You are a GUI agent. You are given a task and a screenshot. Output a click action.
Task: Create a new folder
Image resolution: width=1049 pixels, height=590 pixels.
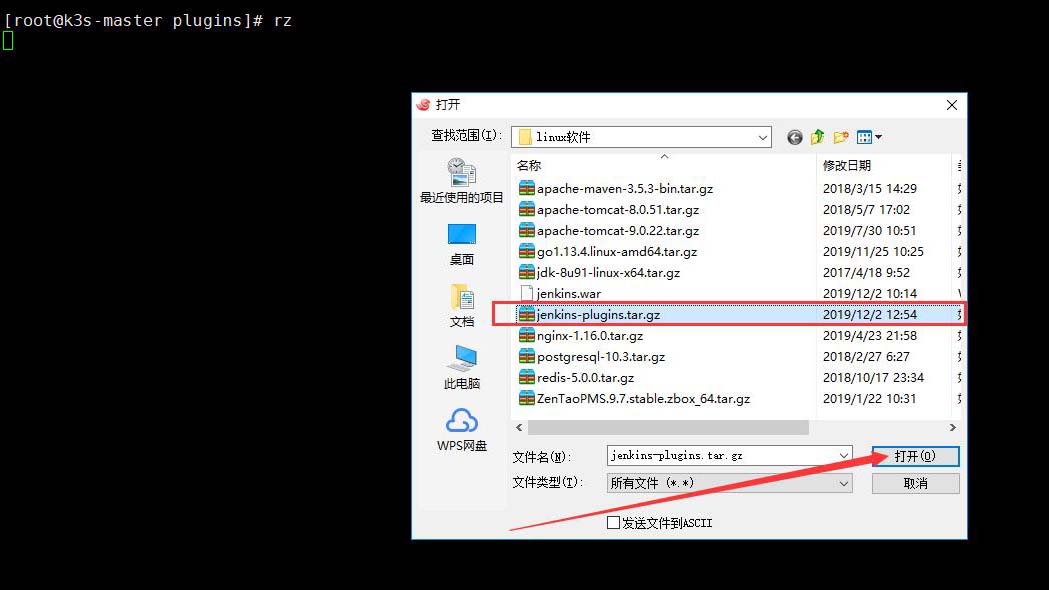click(x=841, y=137)
